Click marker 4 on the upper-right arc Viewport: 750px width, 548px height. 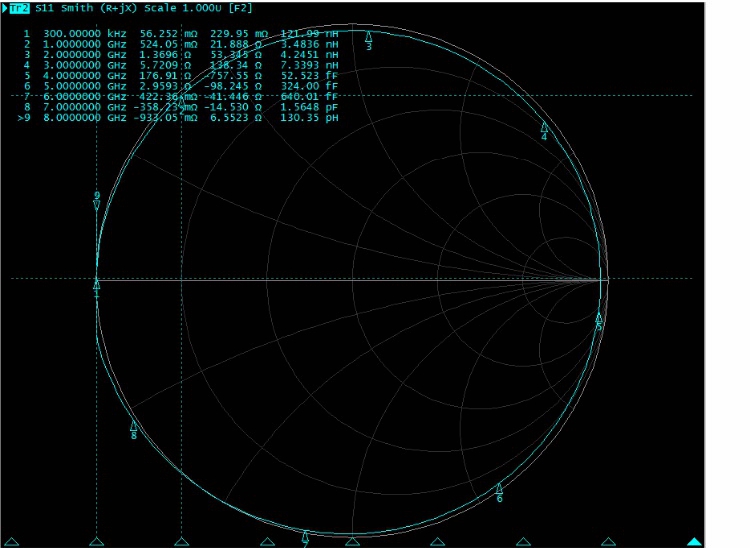pos(545,131)
